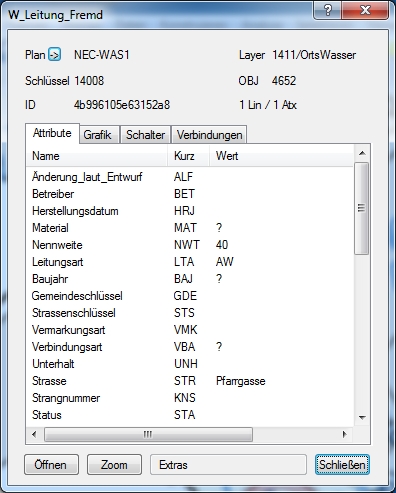Select the Änderung_laut_Entwurf row
Screen dimensions: 396x493
(x=189, y=177)
